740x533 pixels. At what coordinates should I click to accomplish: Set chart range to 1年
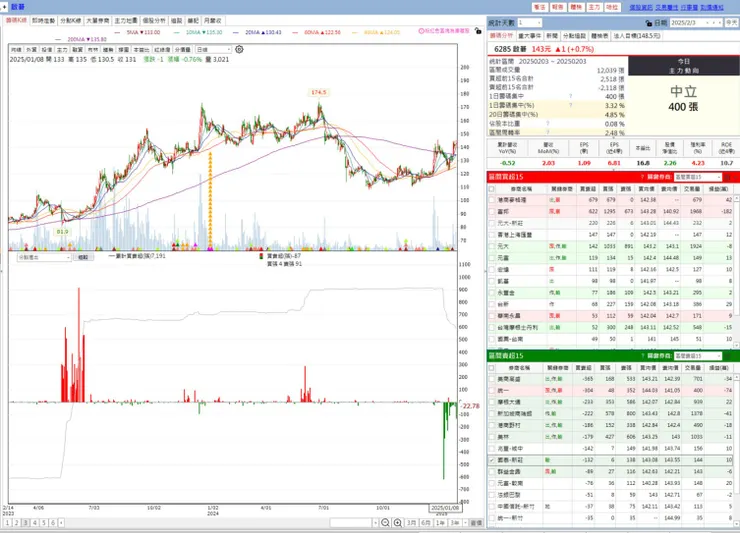[440, 523]
